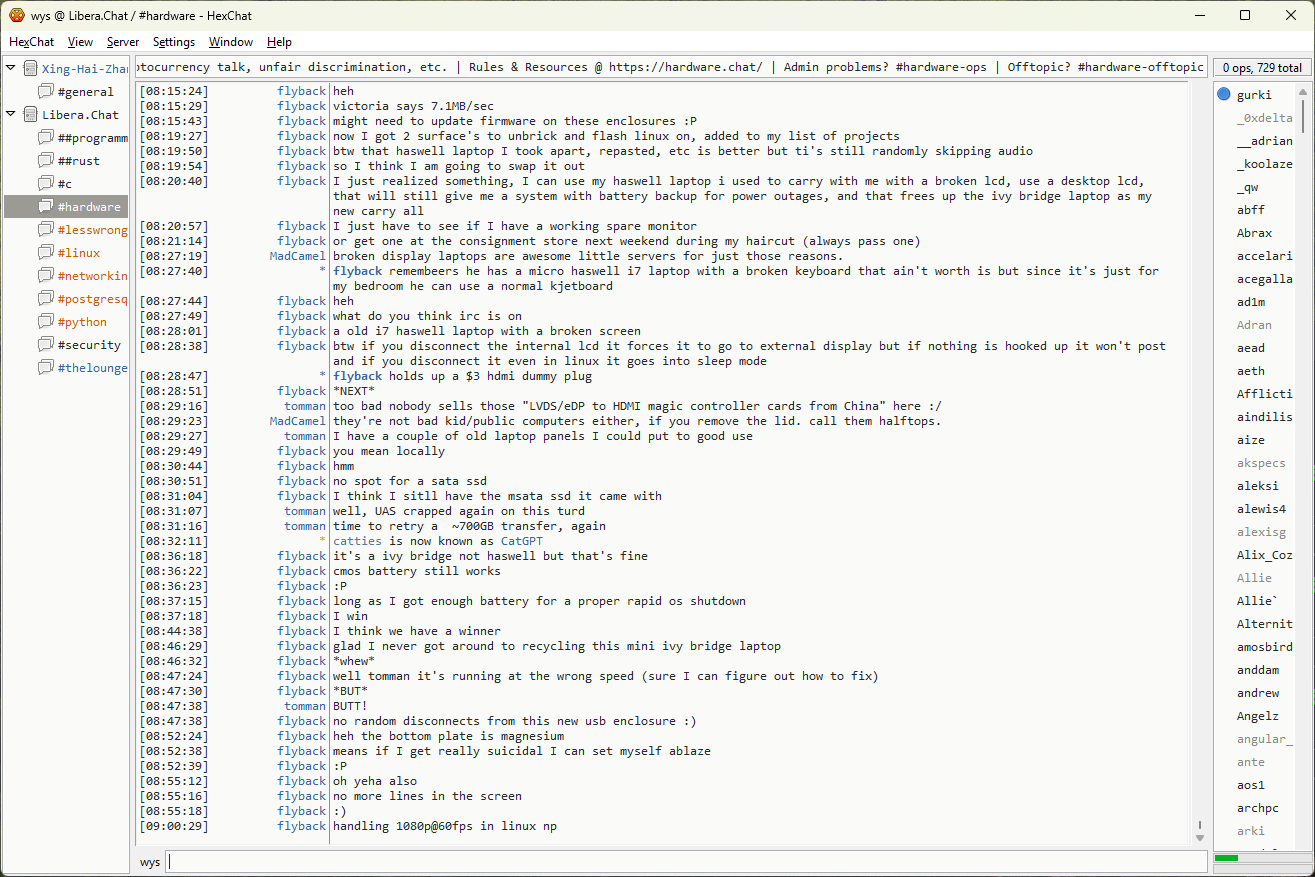Click the ##rust channel icon
The image size is (1315, 877).
coord(46,161)
